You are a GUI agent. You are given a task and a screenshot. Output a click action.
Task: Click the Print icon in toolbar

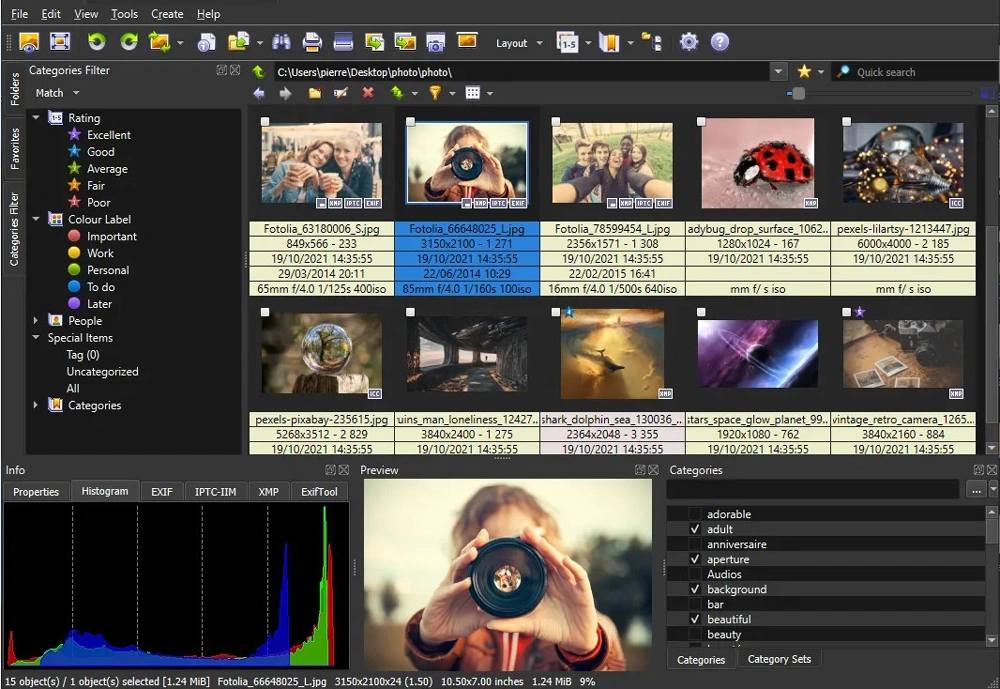point(312,42)
